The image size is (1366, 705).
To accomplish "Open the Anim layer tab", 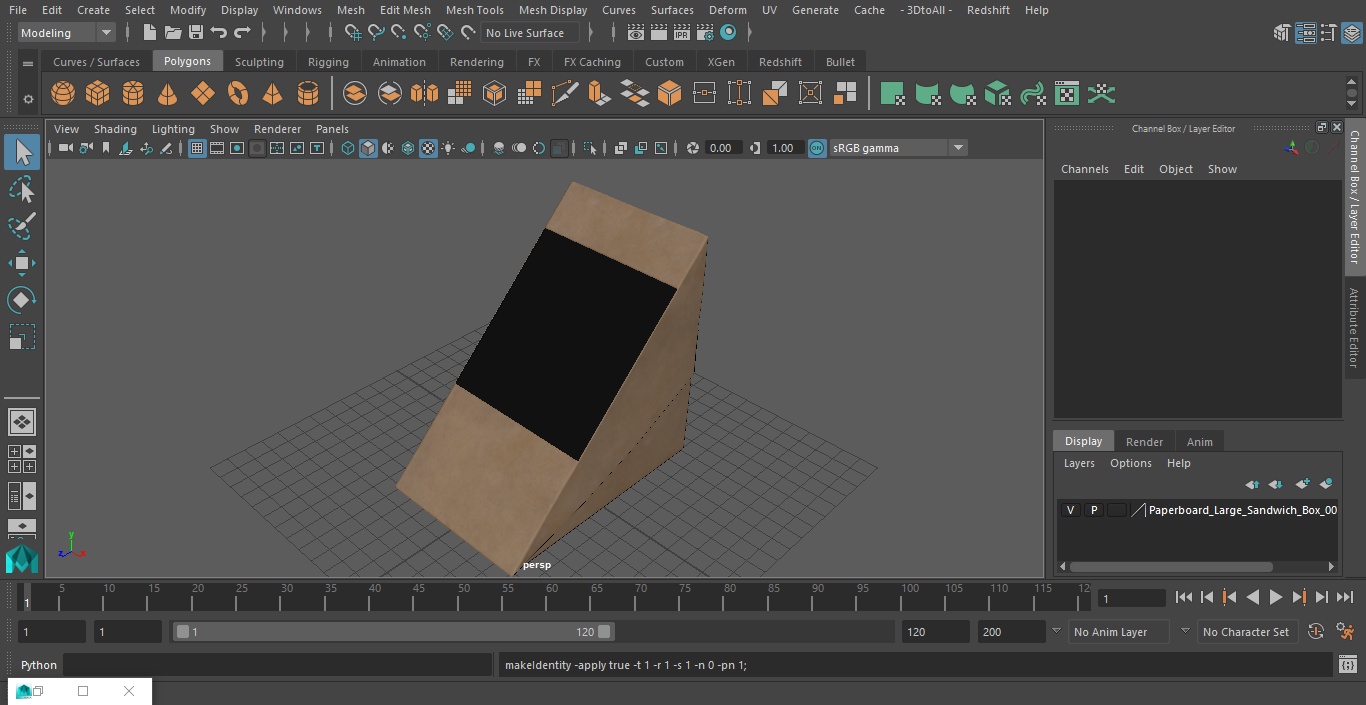I will point(1199,442).
